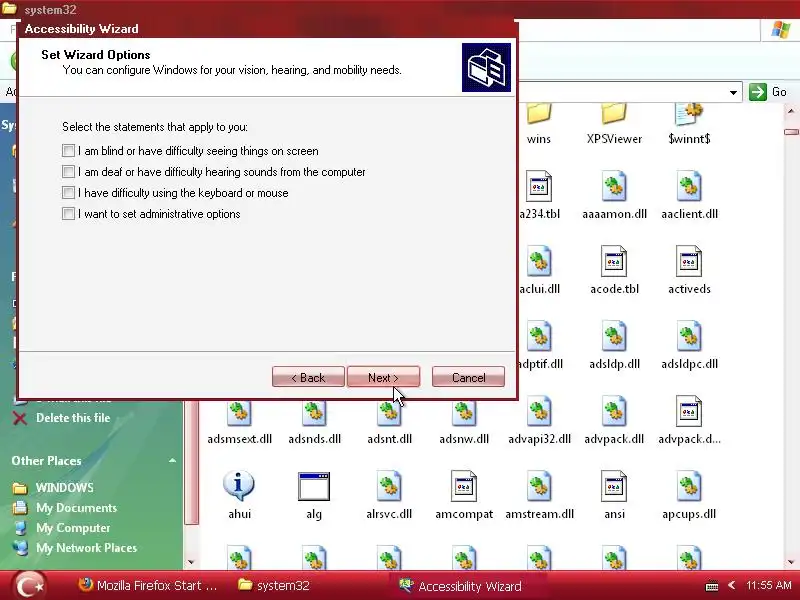The width and height of the screenshot is (800, 600).
Task: Select the activeds file icon
Action: (689, 261)
